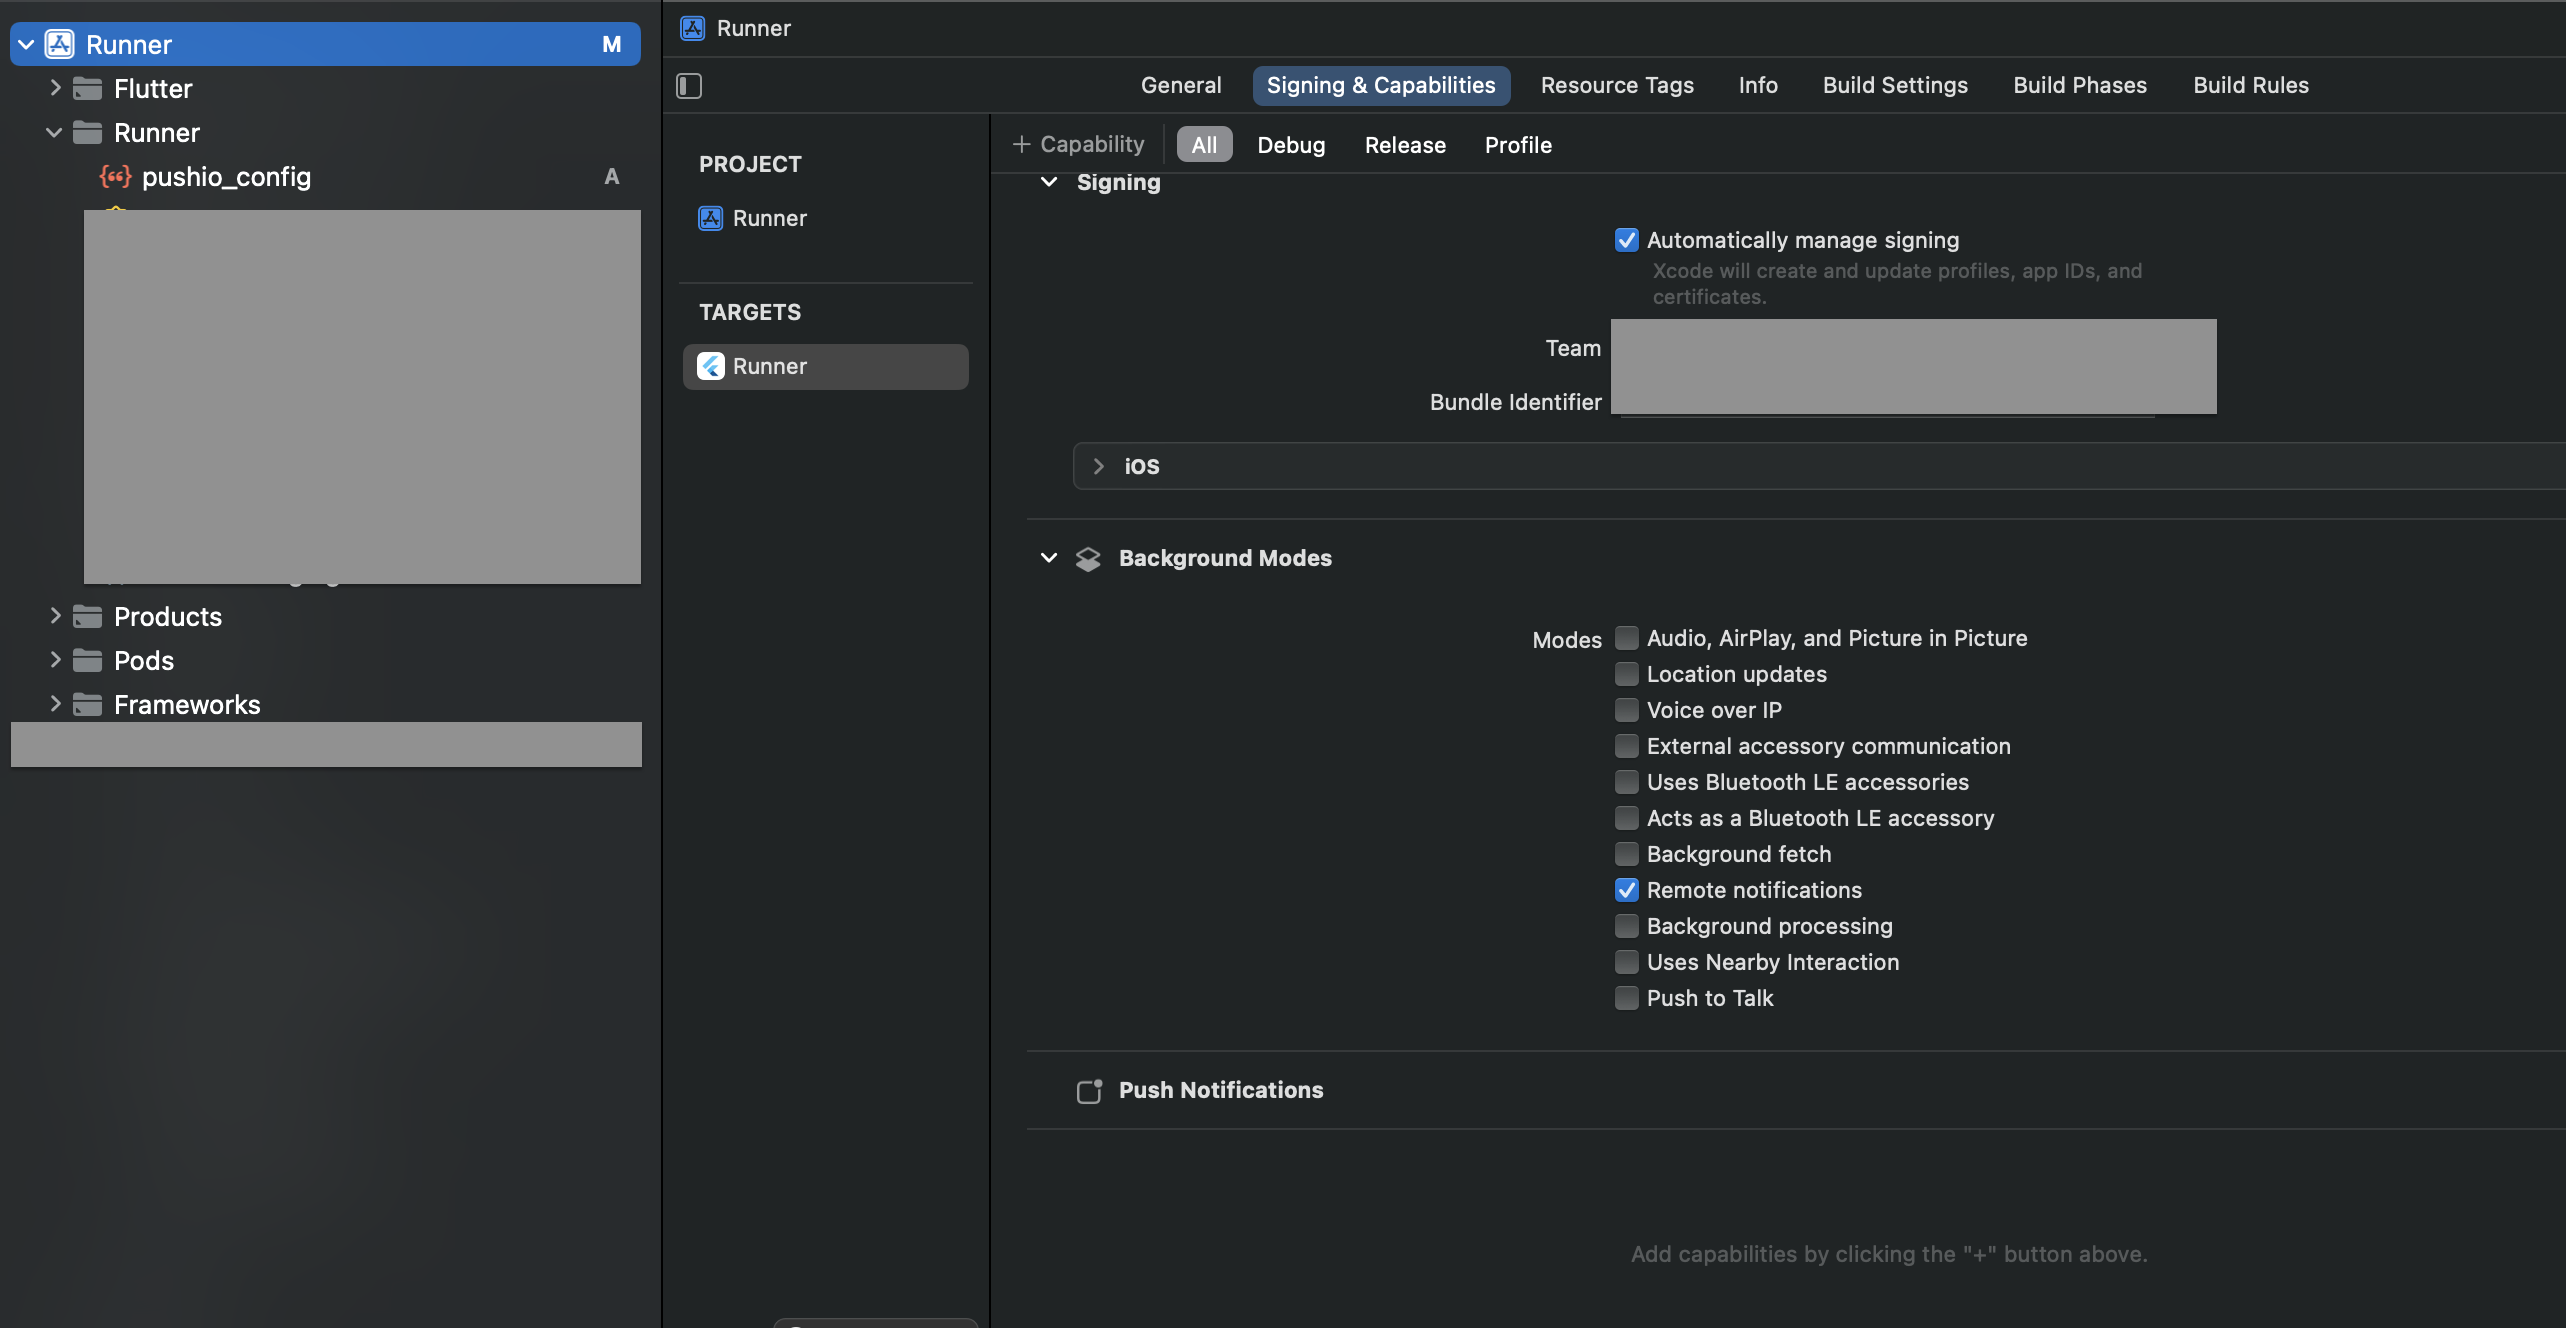2566x1328 pixels.
Task: Click the Pods folder icon
Action: click(88, 661)
